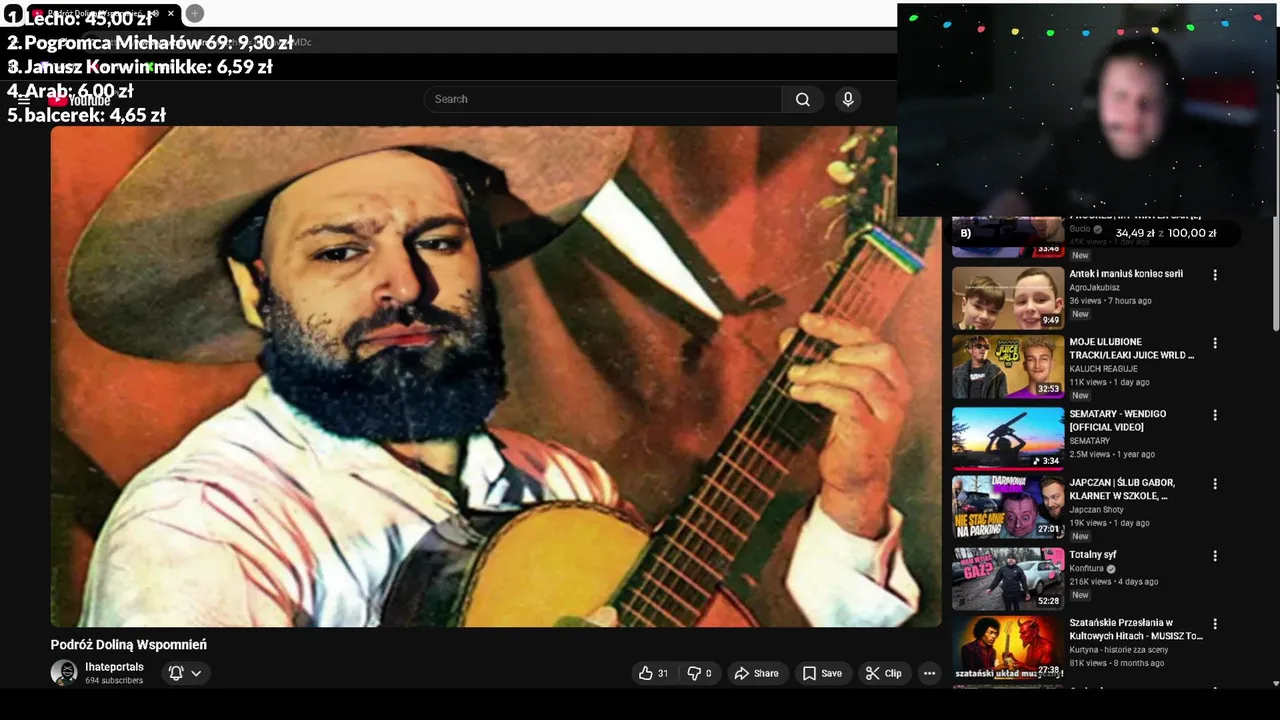
Task: Open options menu for Antek i maniuś video
Action: click(1215, 275)
